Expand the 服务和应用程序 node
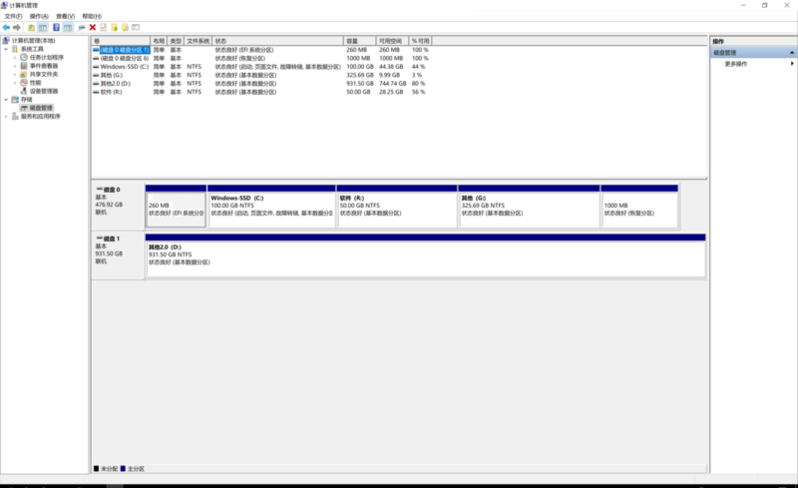Image resolution: width=798 pixels, height=488 pixels. click(x=5, y=116)
